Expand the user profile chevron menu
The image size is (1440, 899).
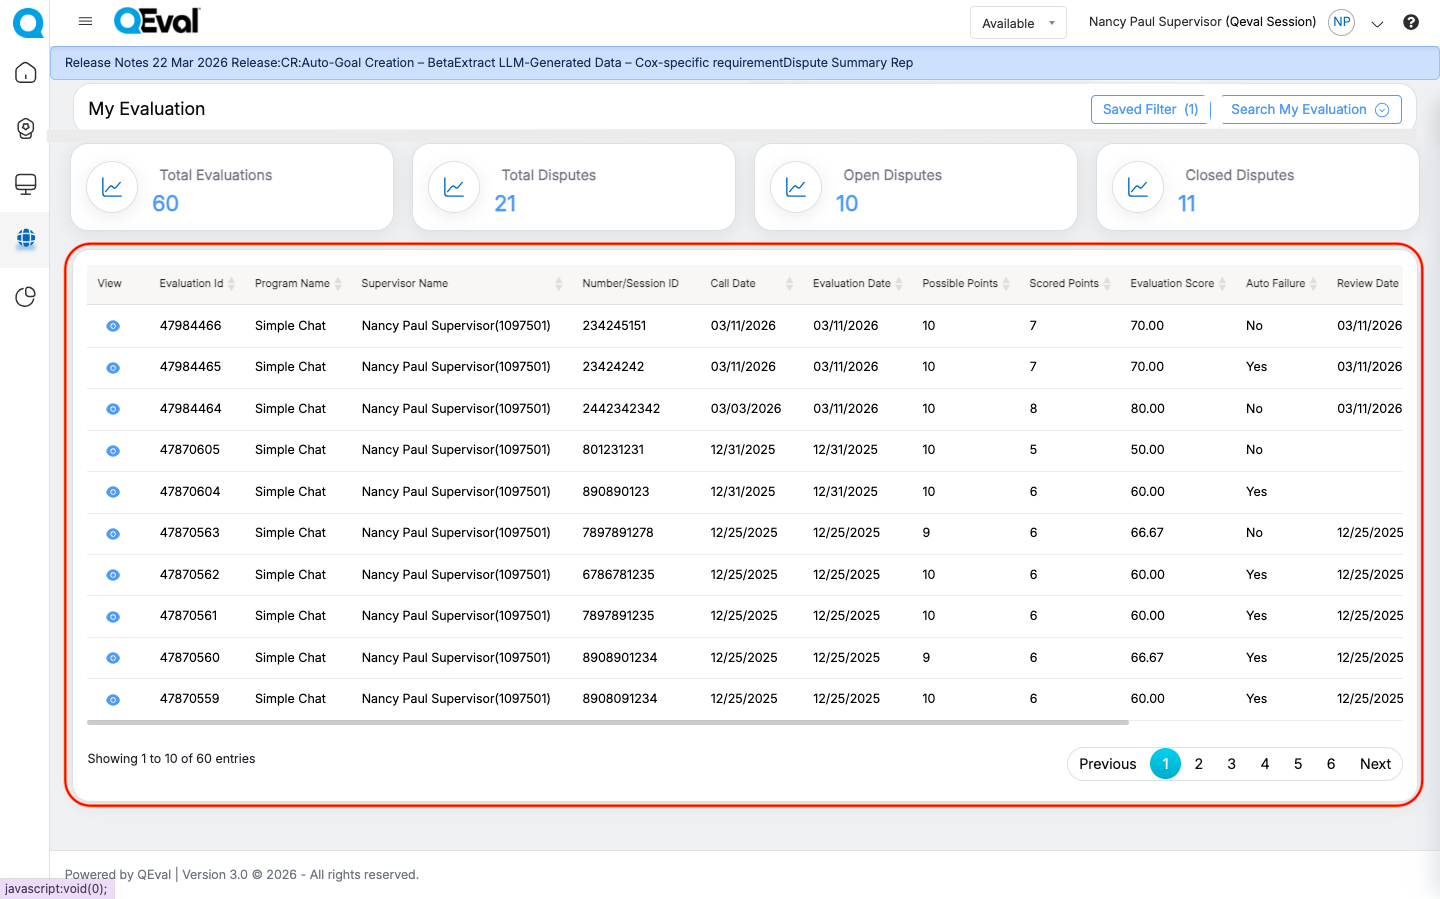tap(1377, 24)
